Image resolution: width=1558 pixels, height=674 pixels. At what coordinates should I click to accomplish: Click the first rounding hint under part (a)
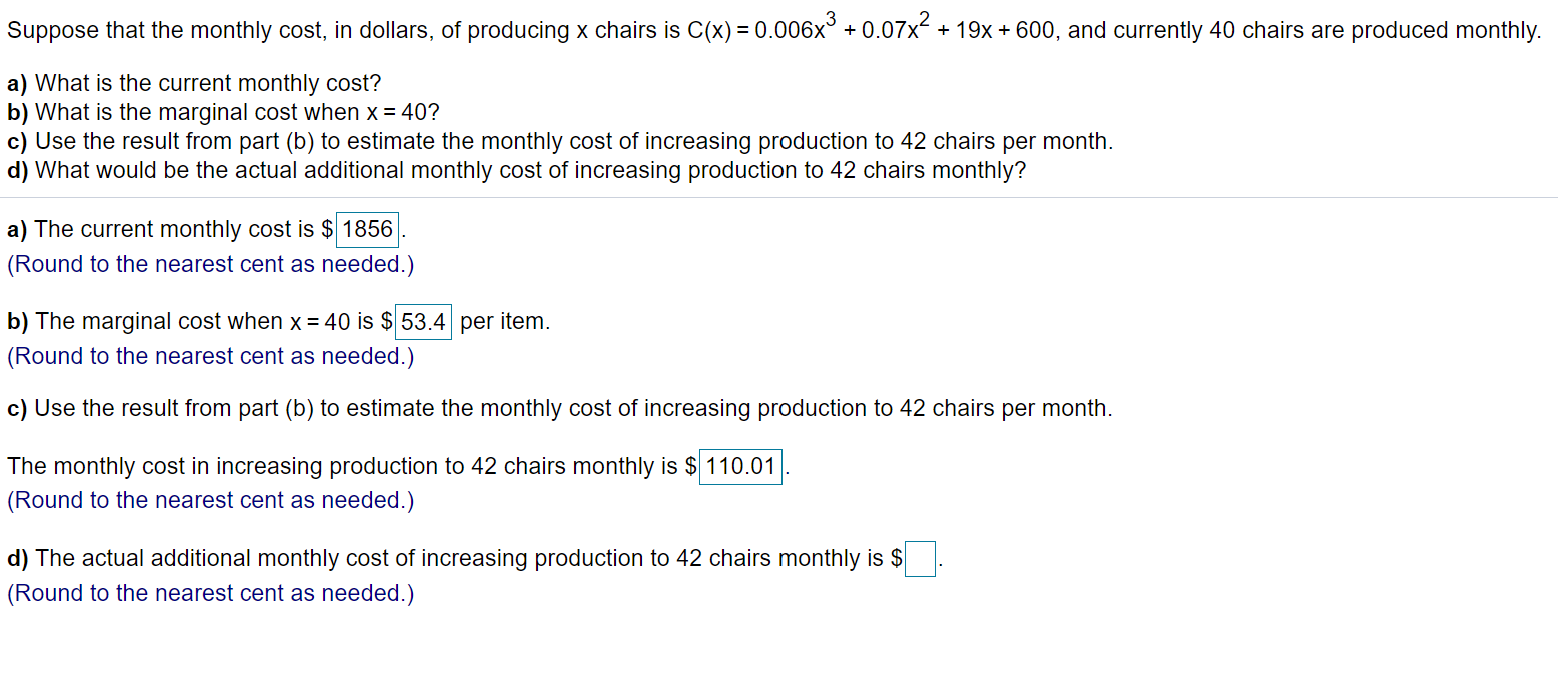click(209, 264)
